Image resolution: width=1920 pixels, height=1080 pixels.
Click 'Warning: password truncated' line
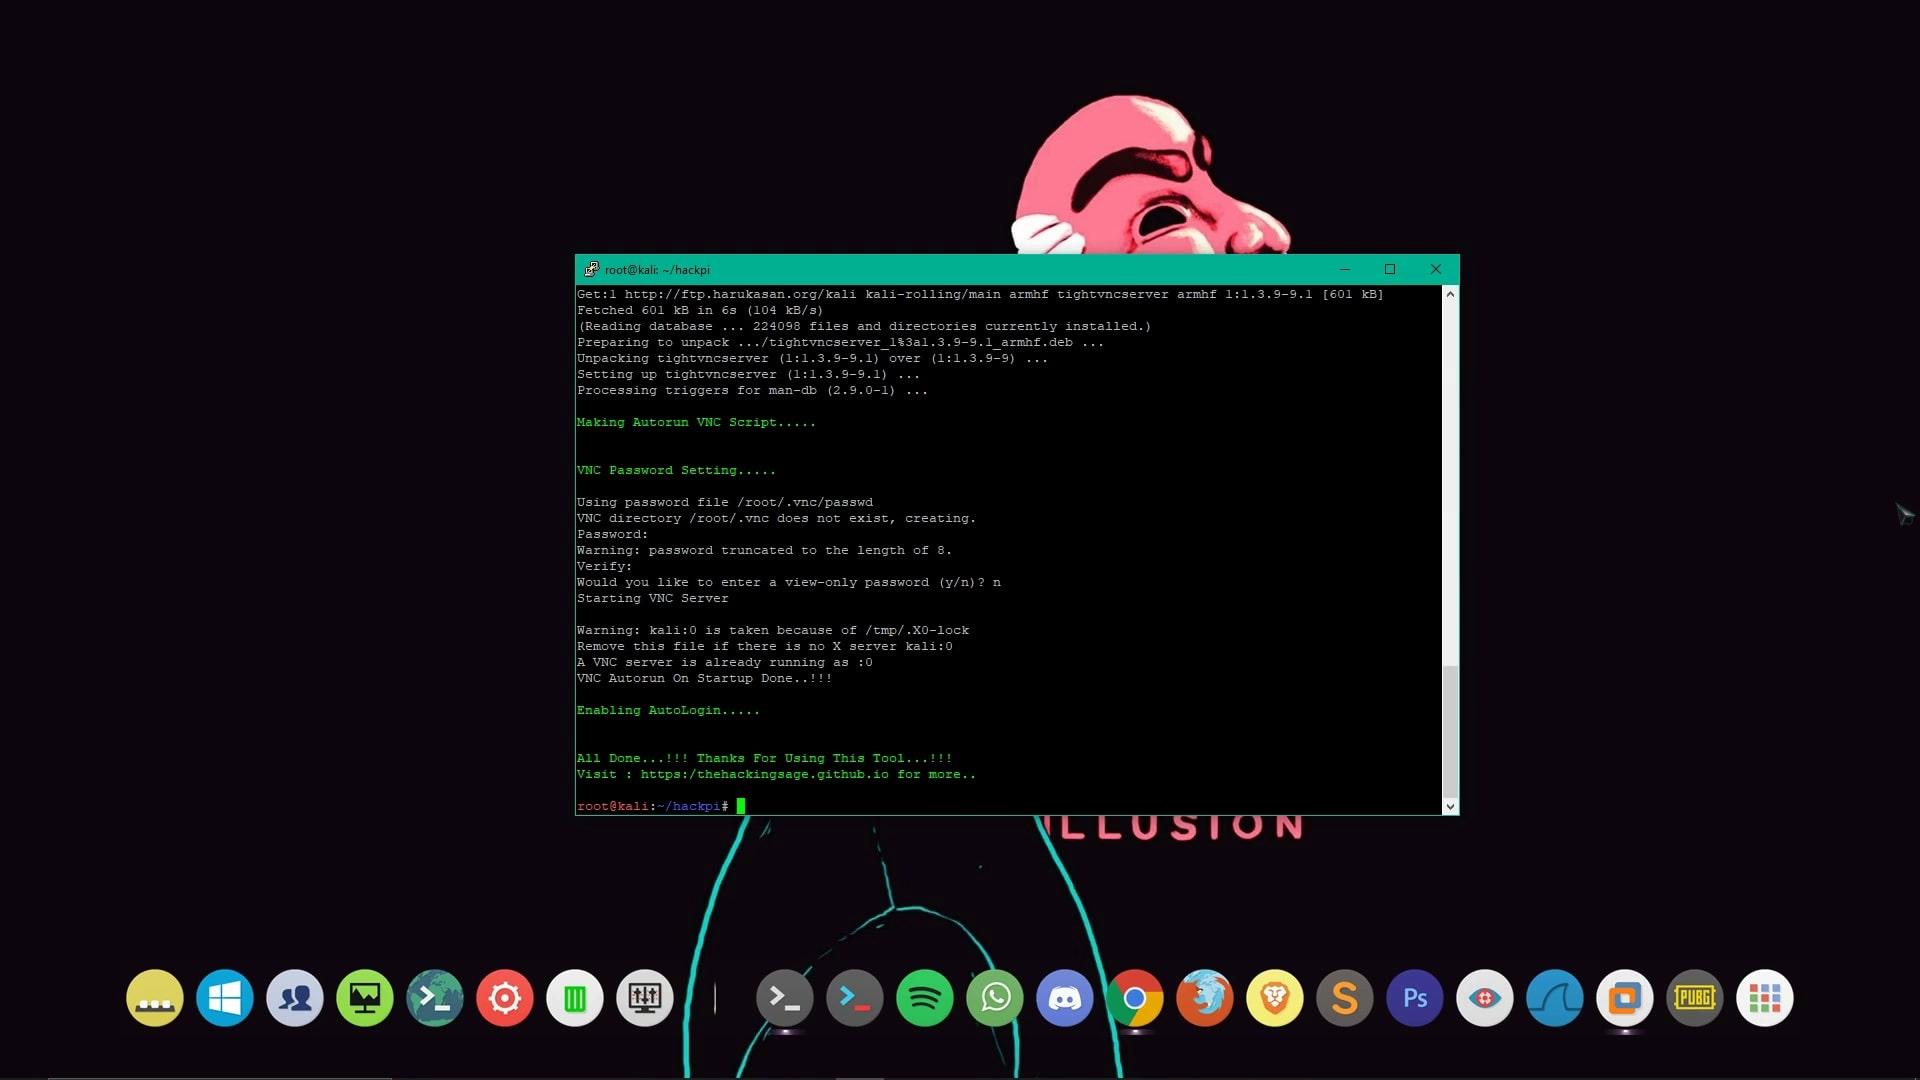(x=764, y=550)
